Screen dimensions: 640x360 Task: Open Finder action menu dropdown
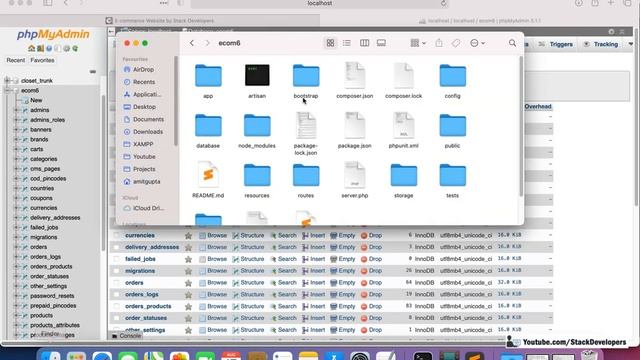[x=477, y=43]
